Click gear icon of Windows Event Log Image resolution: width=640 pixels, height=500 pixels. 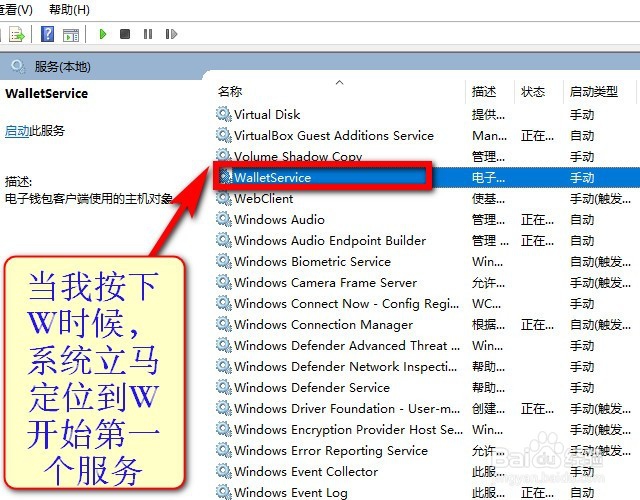pyautogui.click(x=224, y=492)
